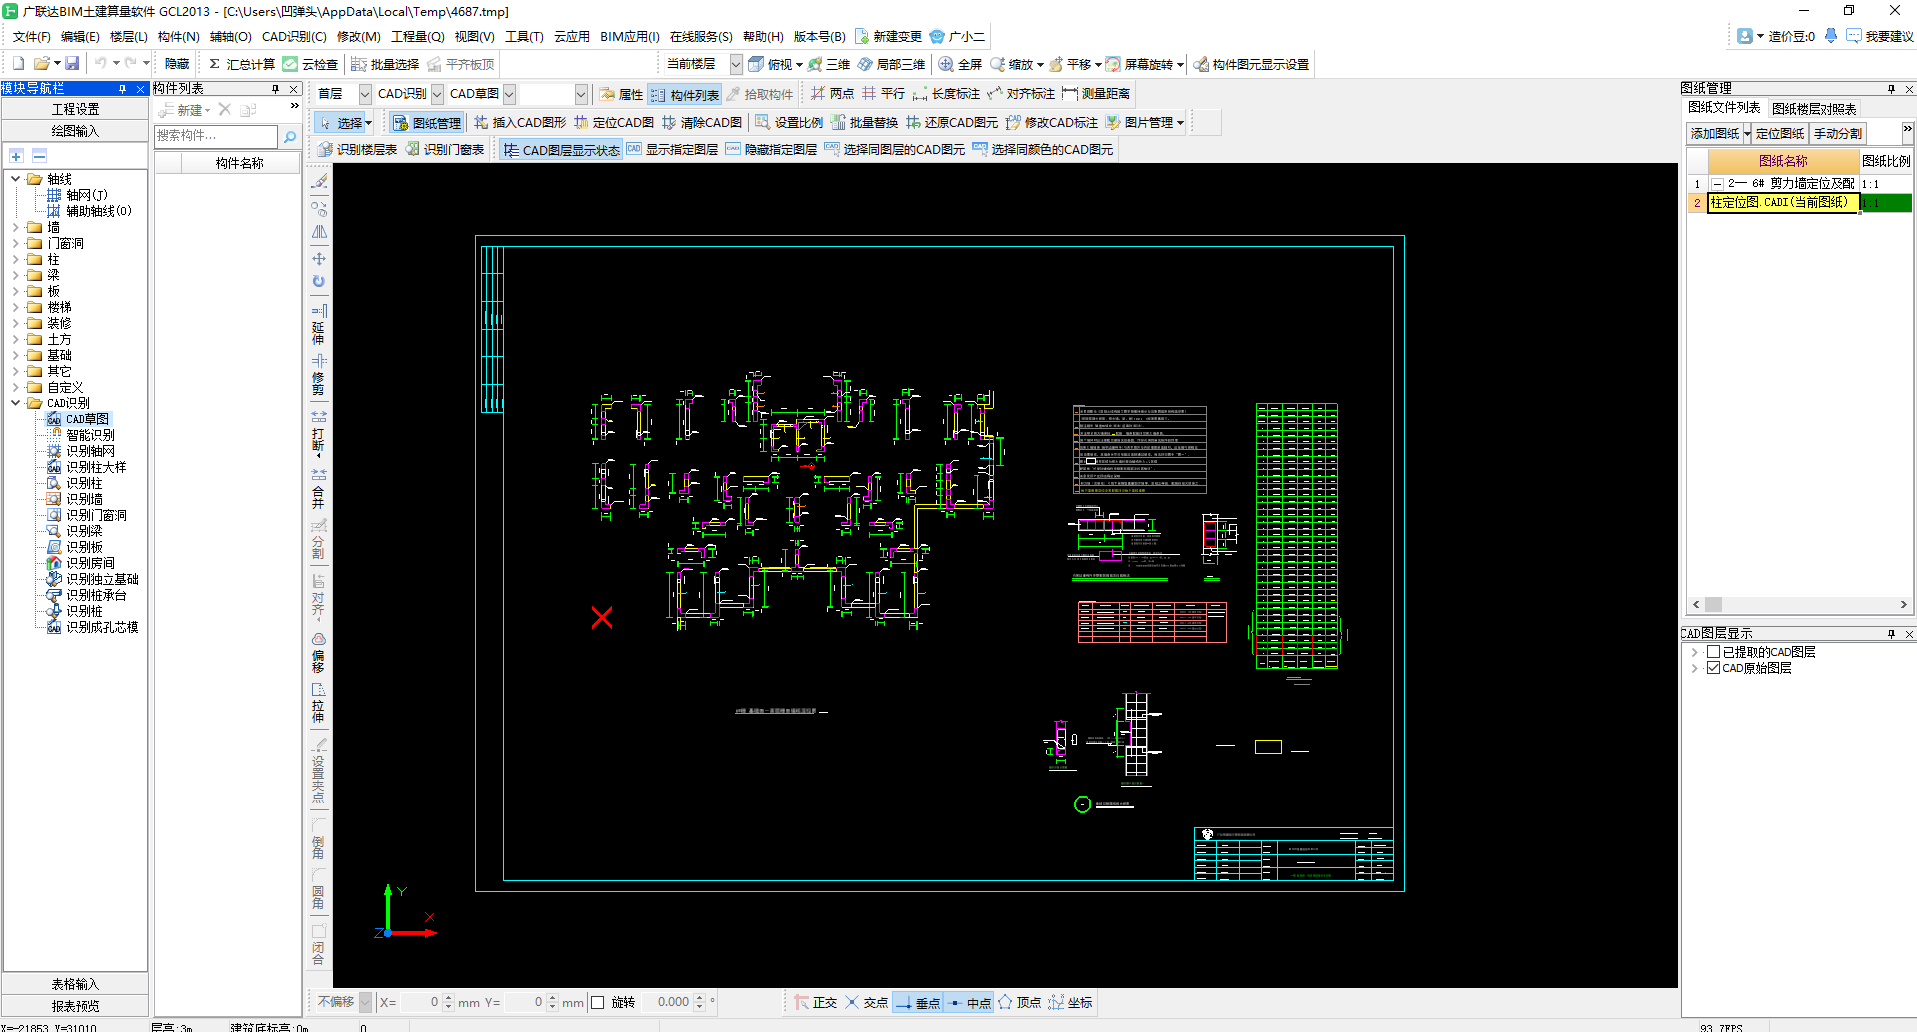Open the 首层 floor dropdown
The image size is (1917, 1032).
(x=365, y=94)
